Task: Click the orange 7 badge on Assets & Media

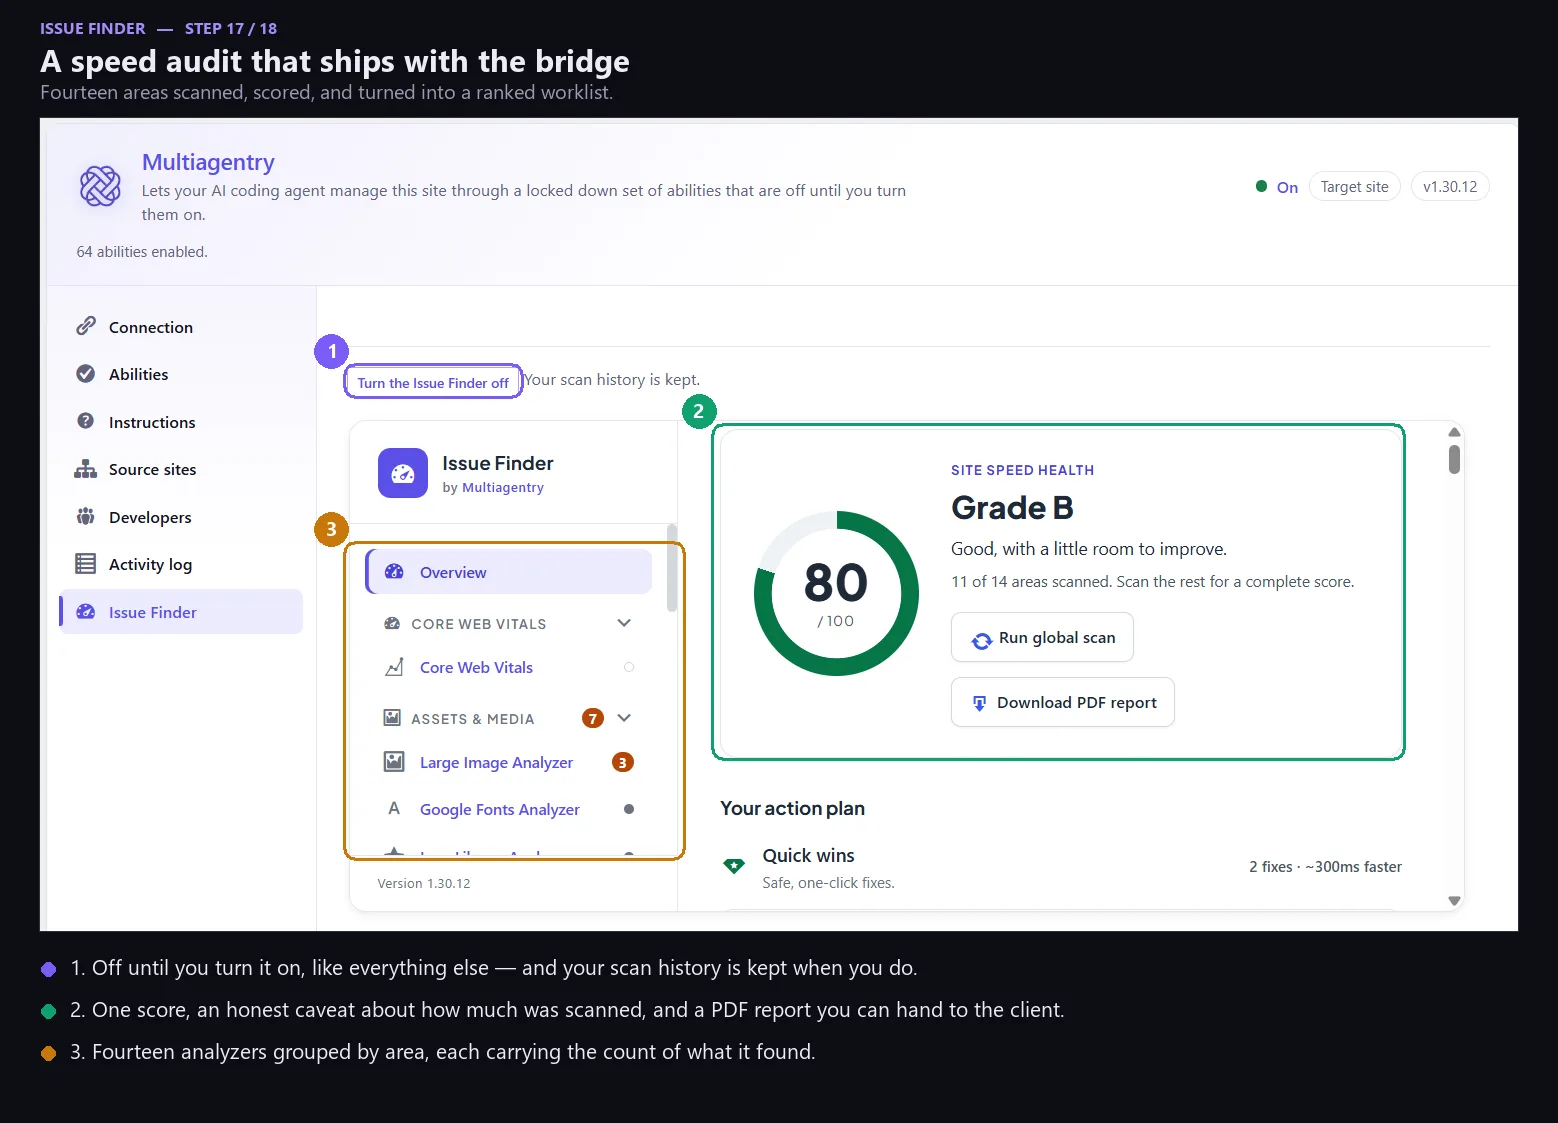Action: click(593, 718)
